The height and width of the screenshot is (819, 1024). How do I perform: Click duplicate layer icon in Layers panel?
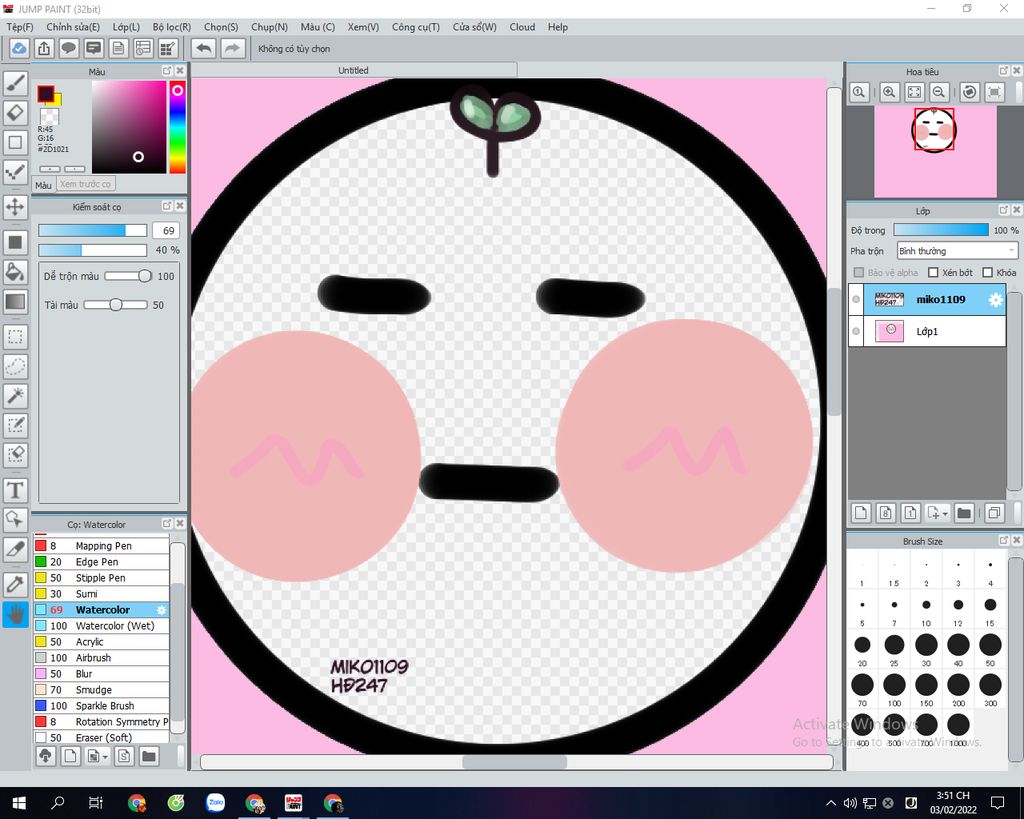pos(994,513)
